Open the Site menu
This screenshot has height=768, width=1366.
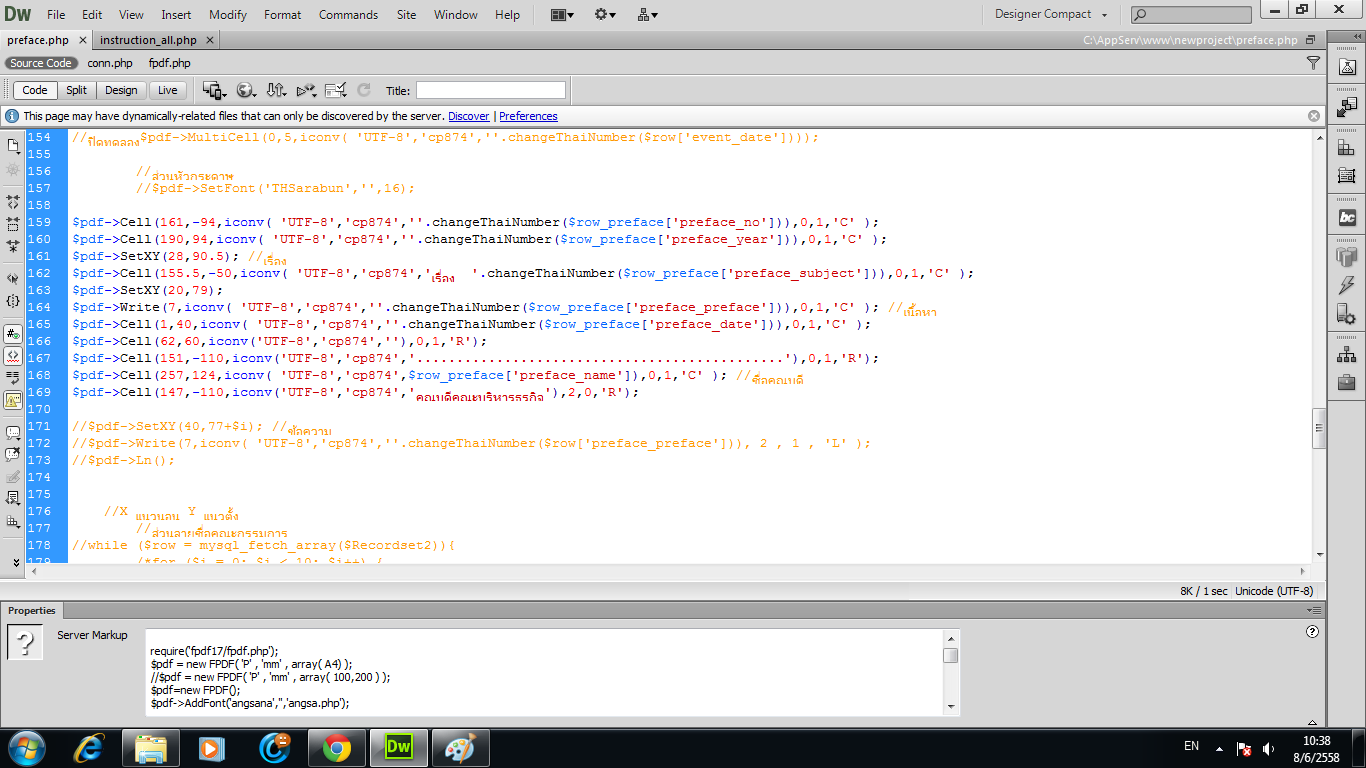[406, 15]
